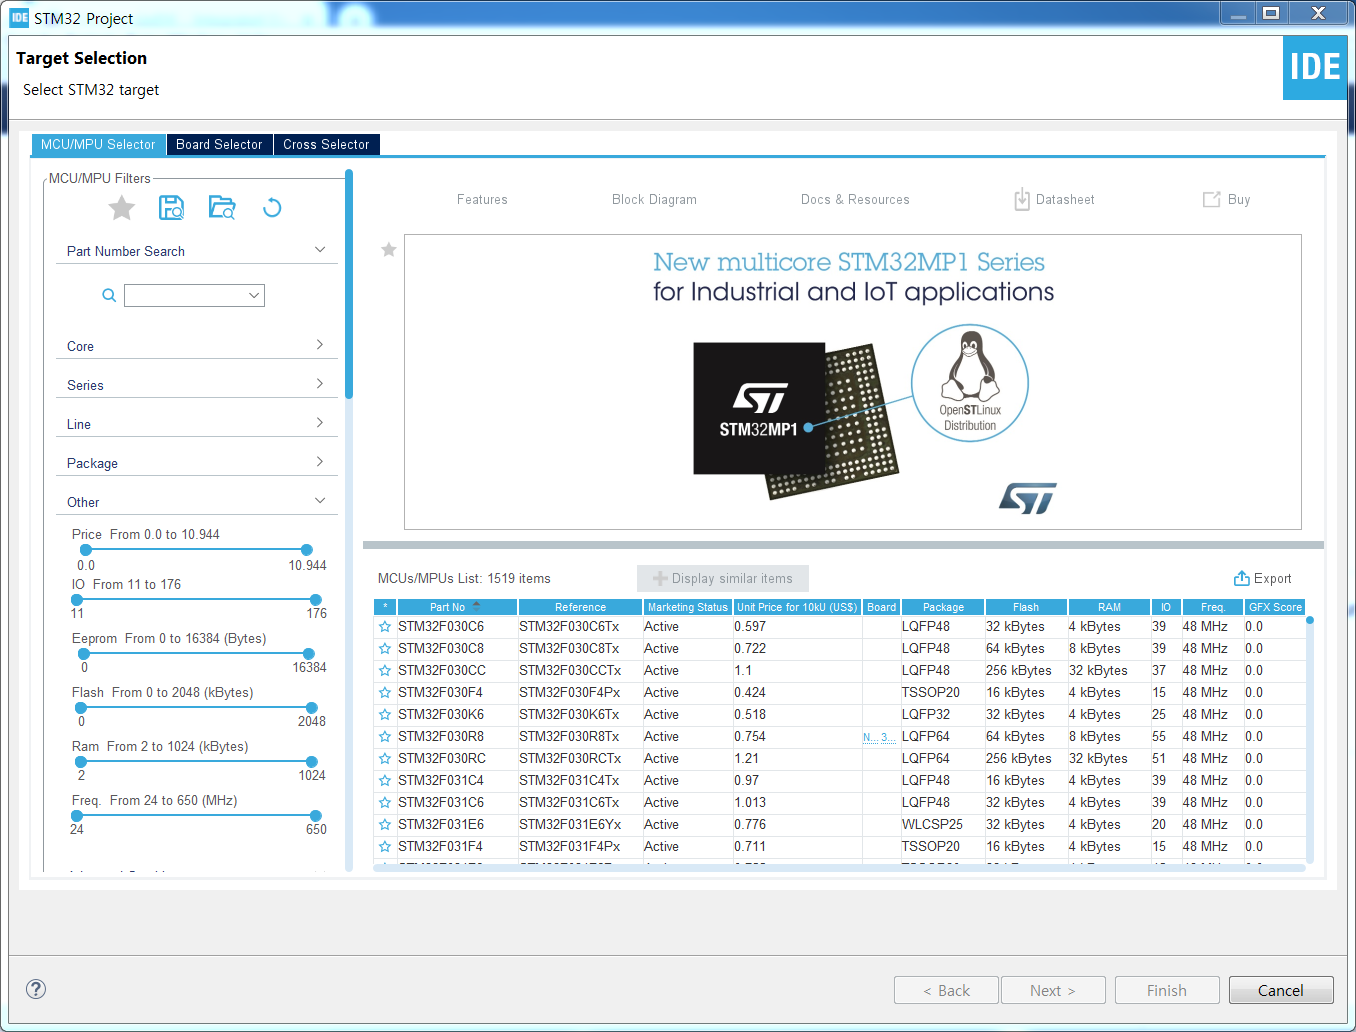1356x1032 pixels.
Task: Star the STM32F031F4 row
Action: [385, 847]
